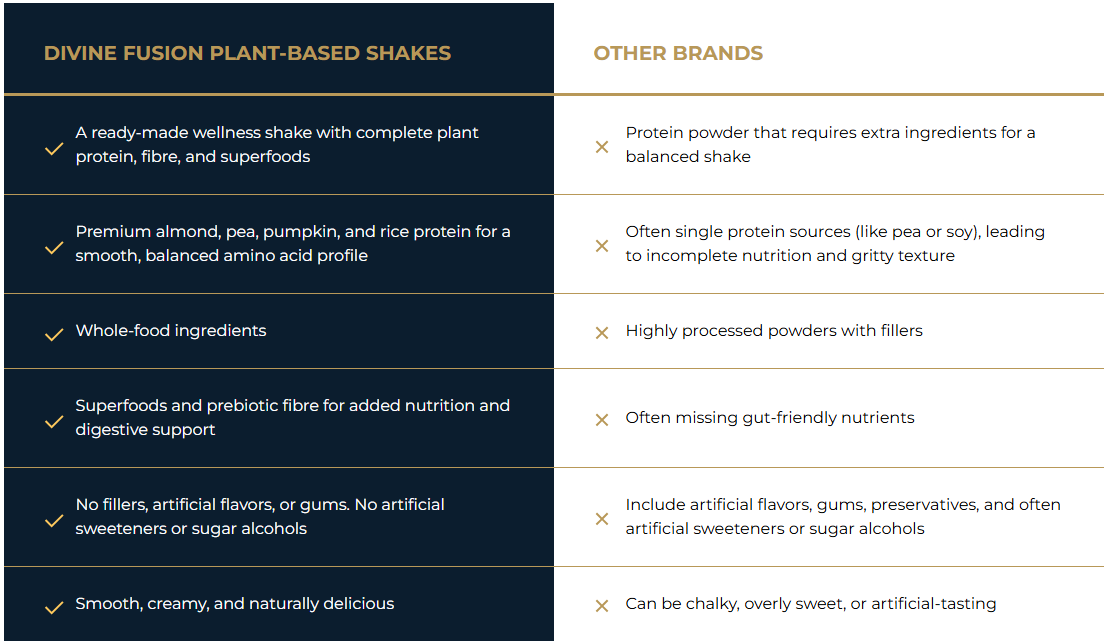Click X icon next to single protein sources

[602, 246]
